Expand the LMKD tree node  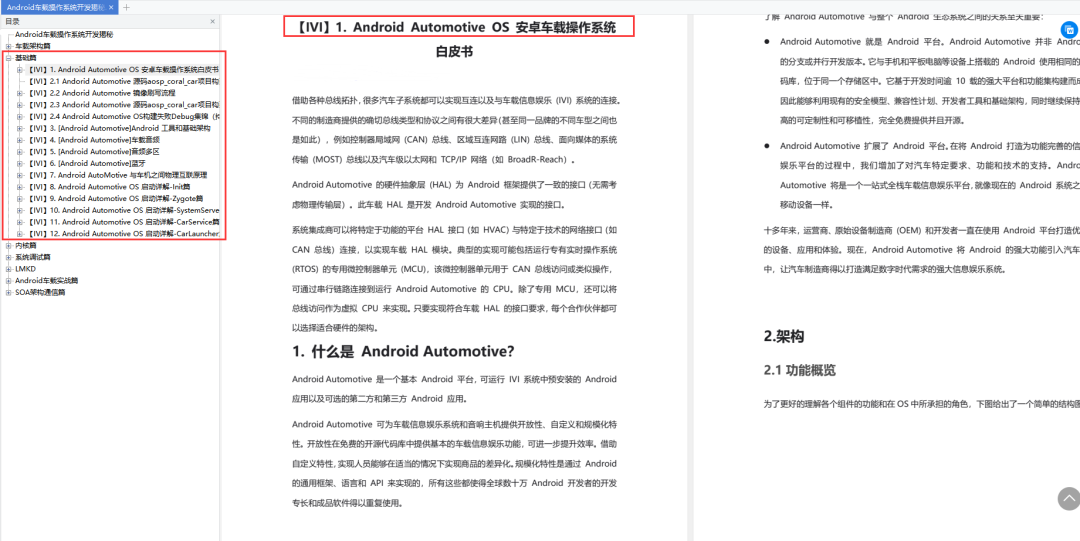(8, 269)
